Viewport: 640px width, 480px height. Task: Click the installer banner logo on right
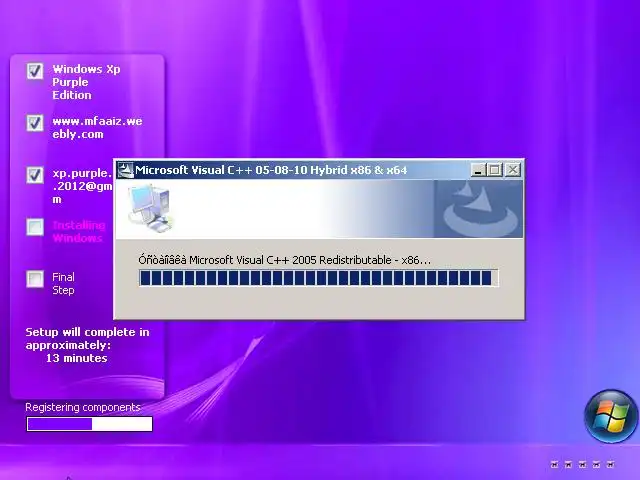pos(478,209)
